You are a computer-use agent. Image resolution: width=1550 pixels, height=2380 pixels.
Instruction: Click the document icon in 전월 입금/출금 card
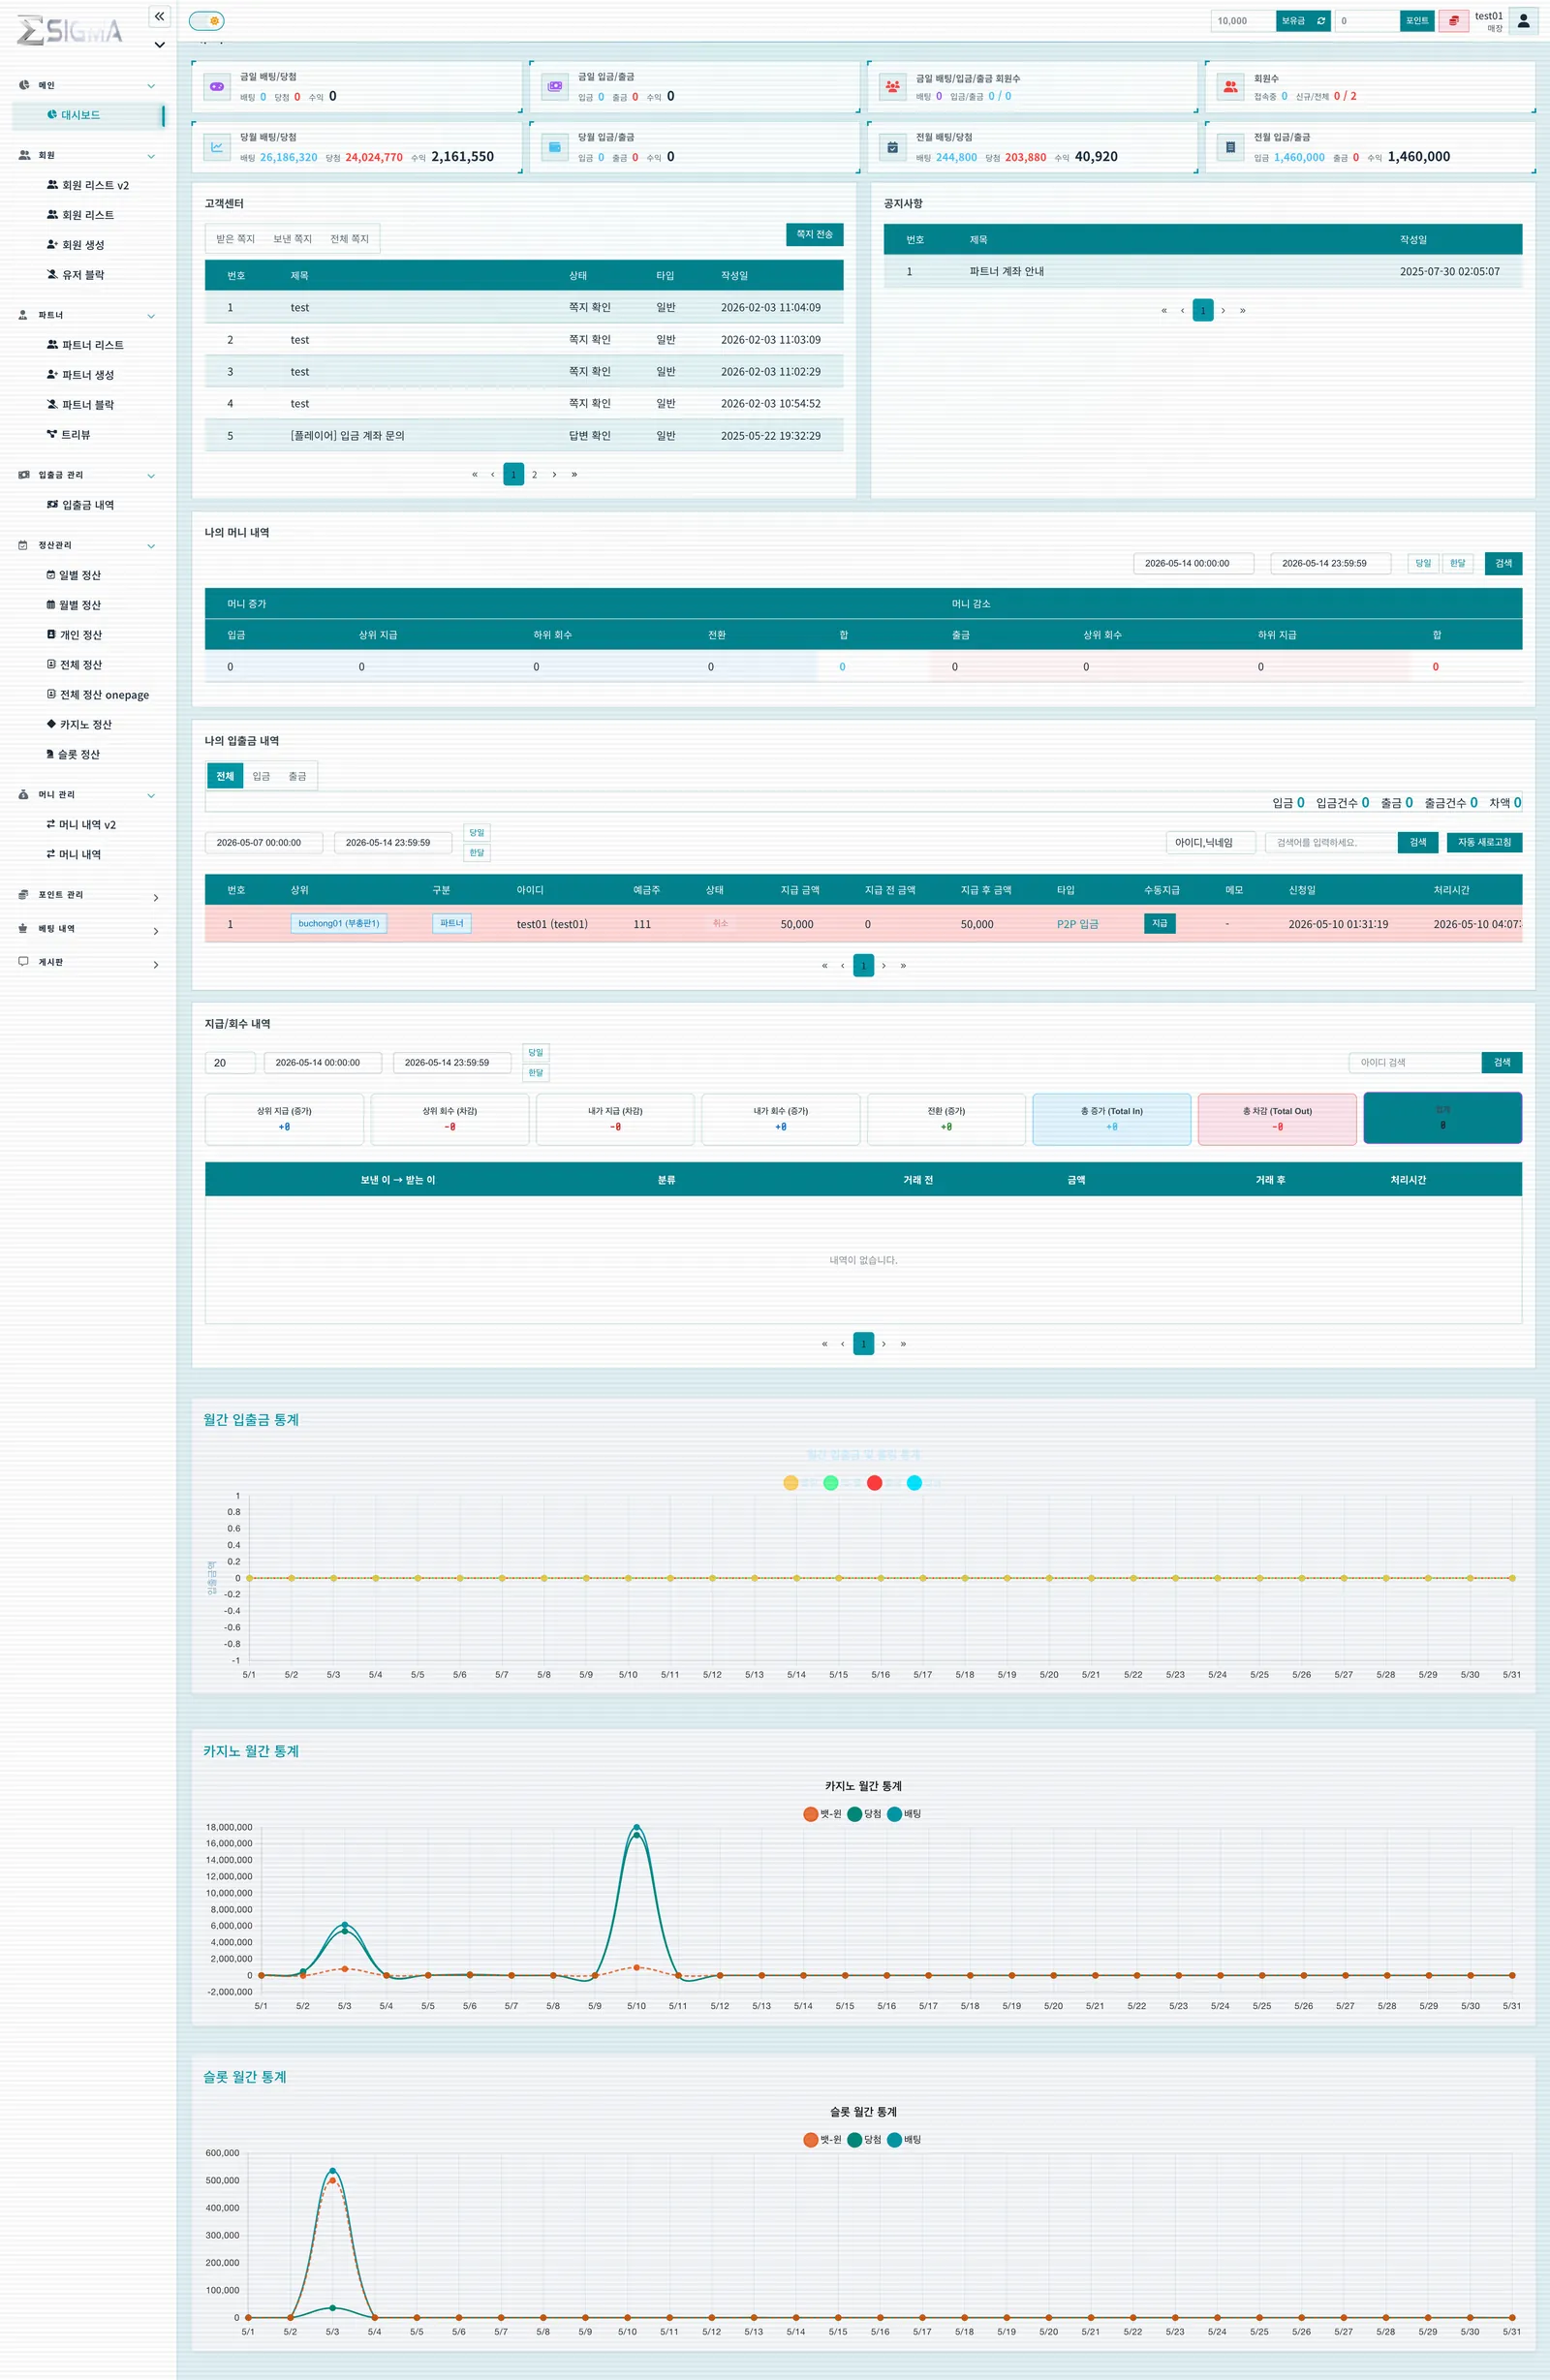tap(1231, 147)
